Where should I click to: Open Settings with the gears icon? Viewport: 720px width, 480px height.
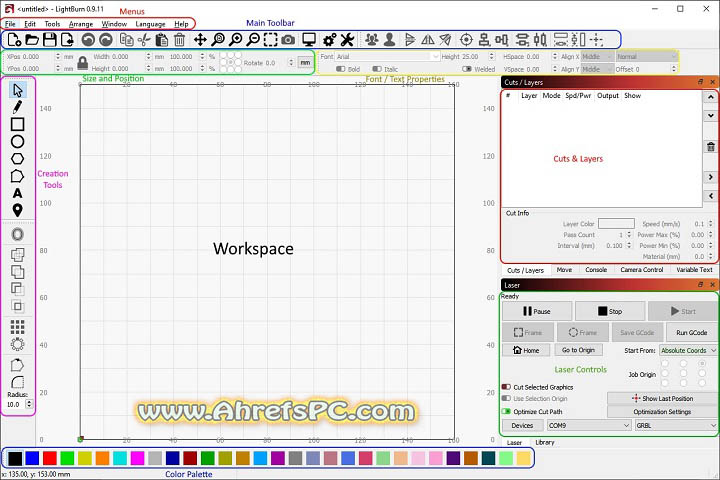329,40
